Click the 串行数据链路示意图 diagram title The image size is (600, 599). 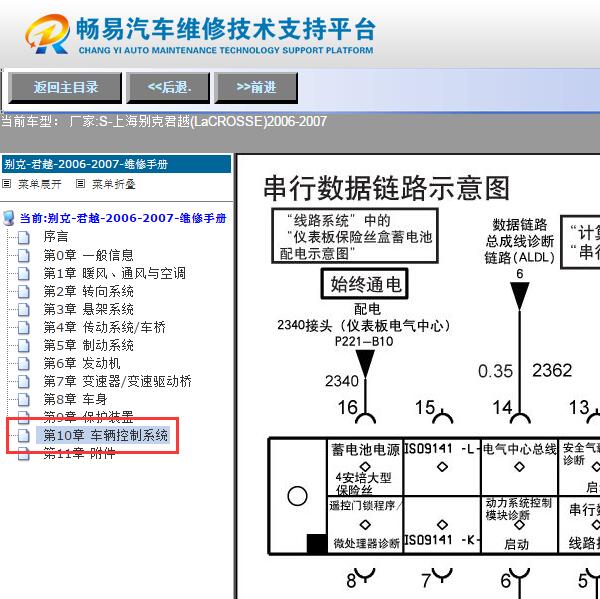[386, 188]
